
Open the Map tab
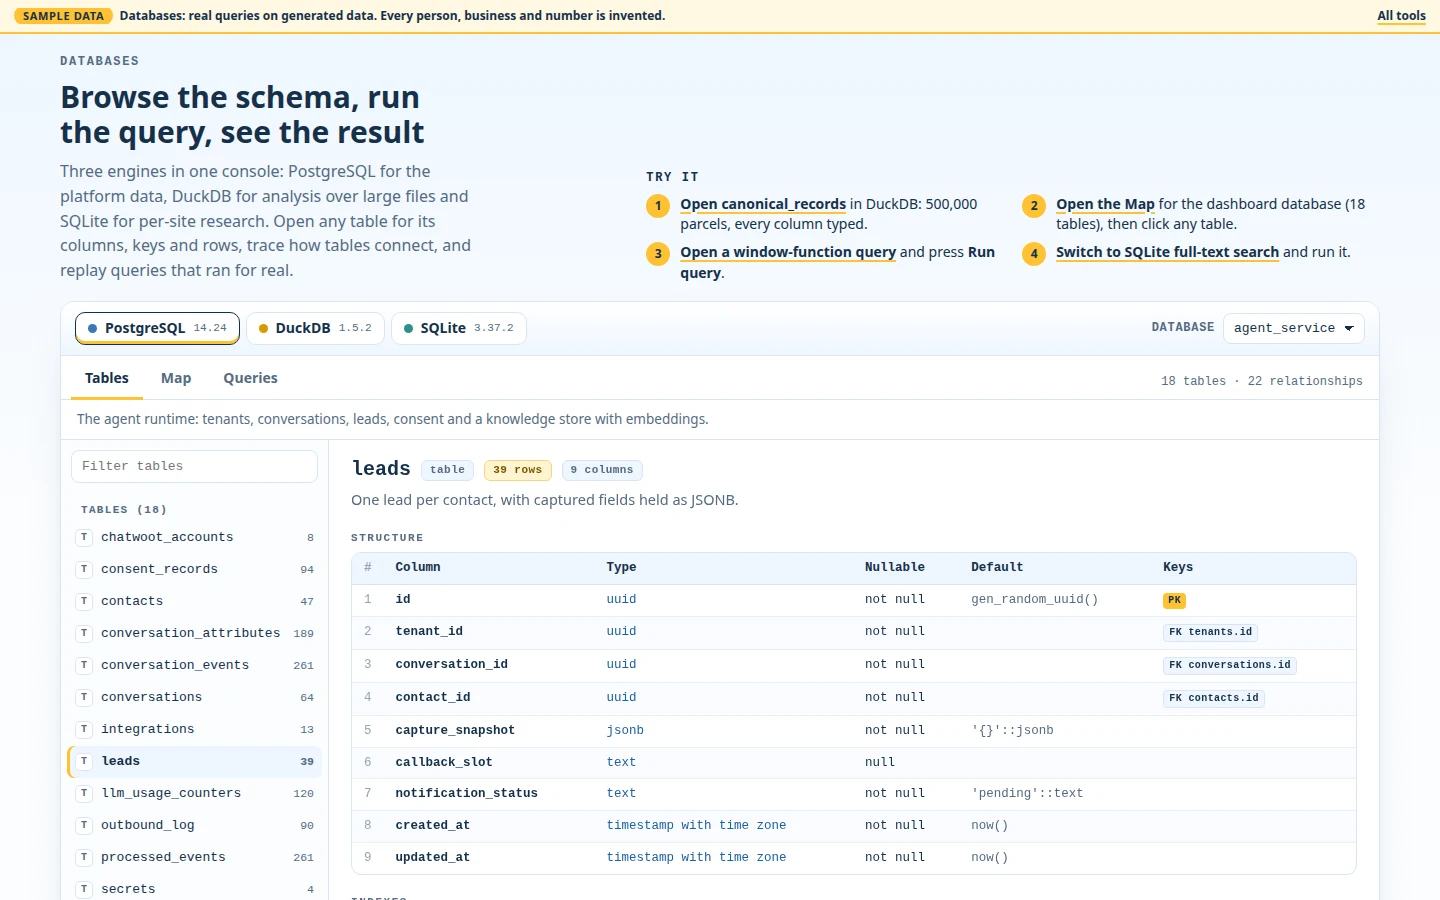click(176, 378)
